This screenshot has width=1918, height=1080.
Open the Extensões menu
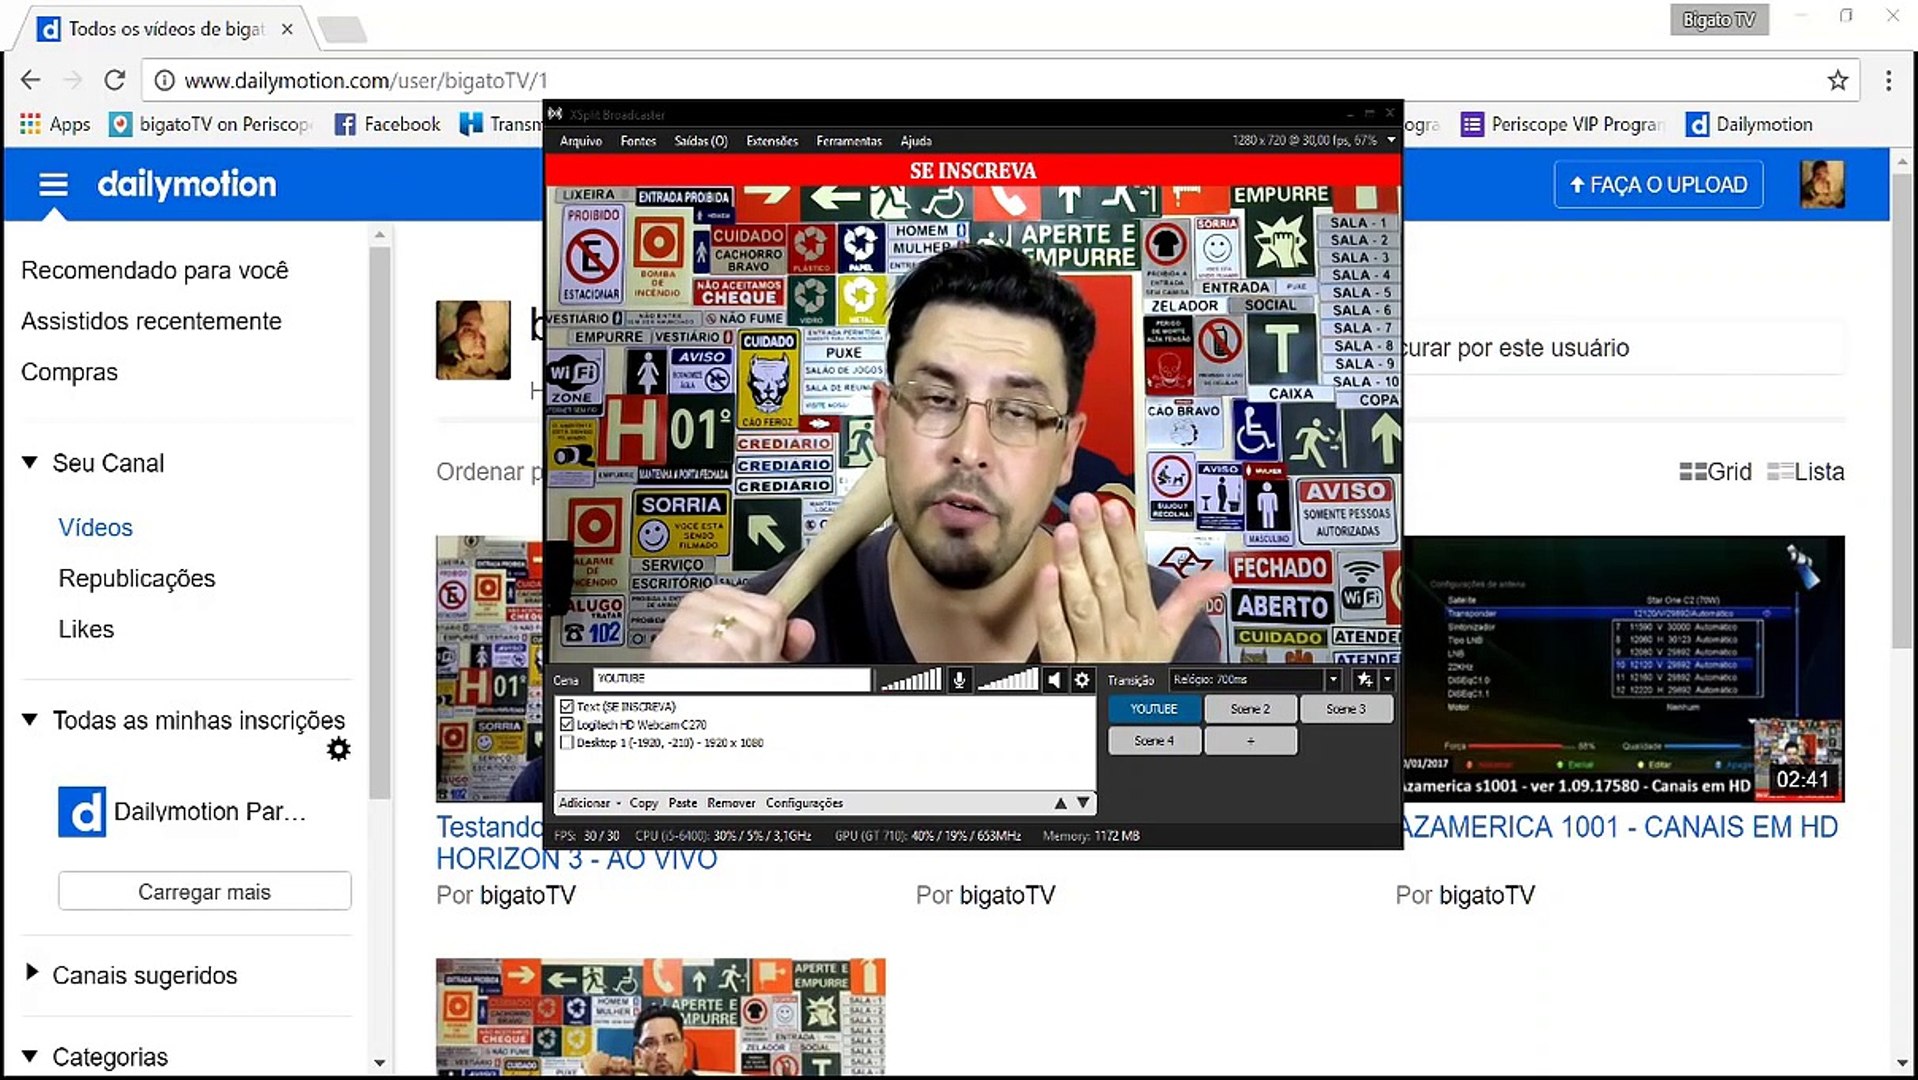pyautogui.click(x=772, y=141)
